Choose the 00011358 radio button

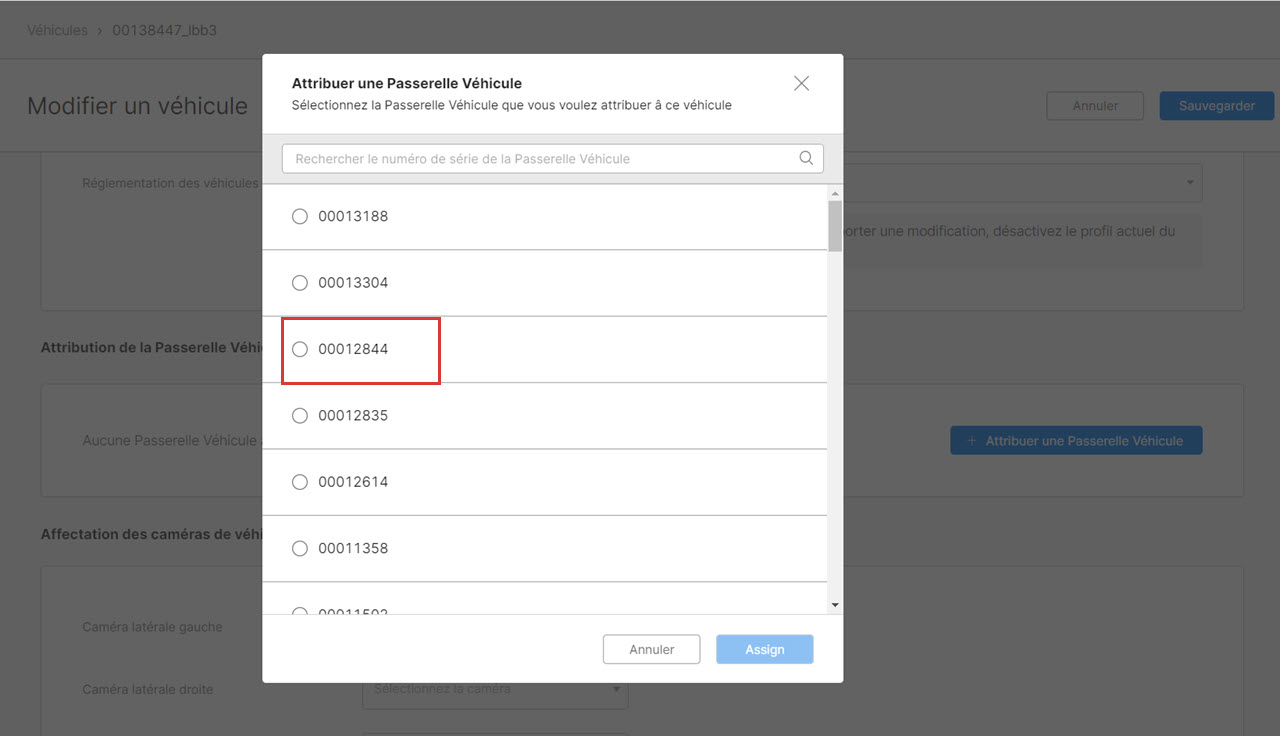point(300,548)
